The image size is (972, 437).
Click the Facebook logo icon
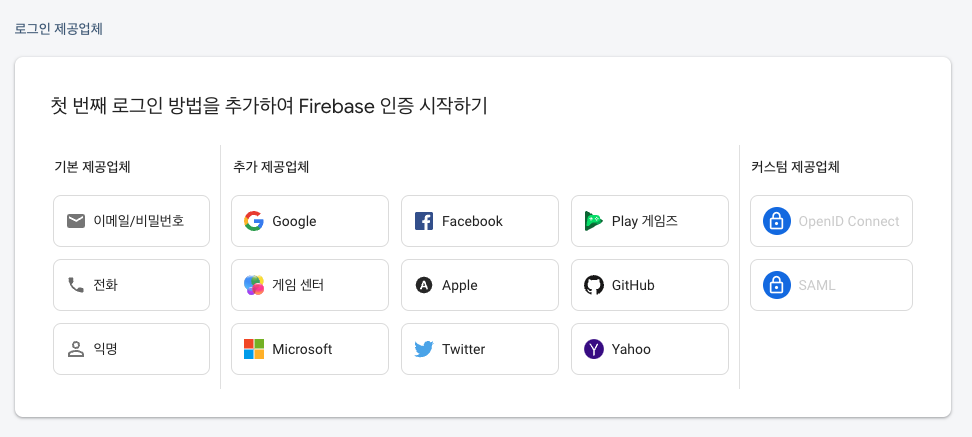[423, 221]
